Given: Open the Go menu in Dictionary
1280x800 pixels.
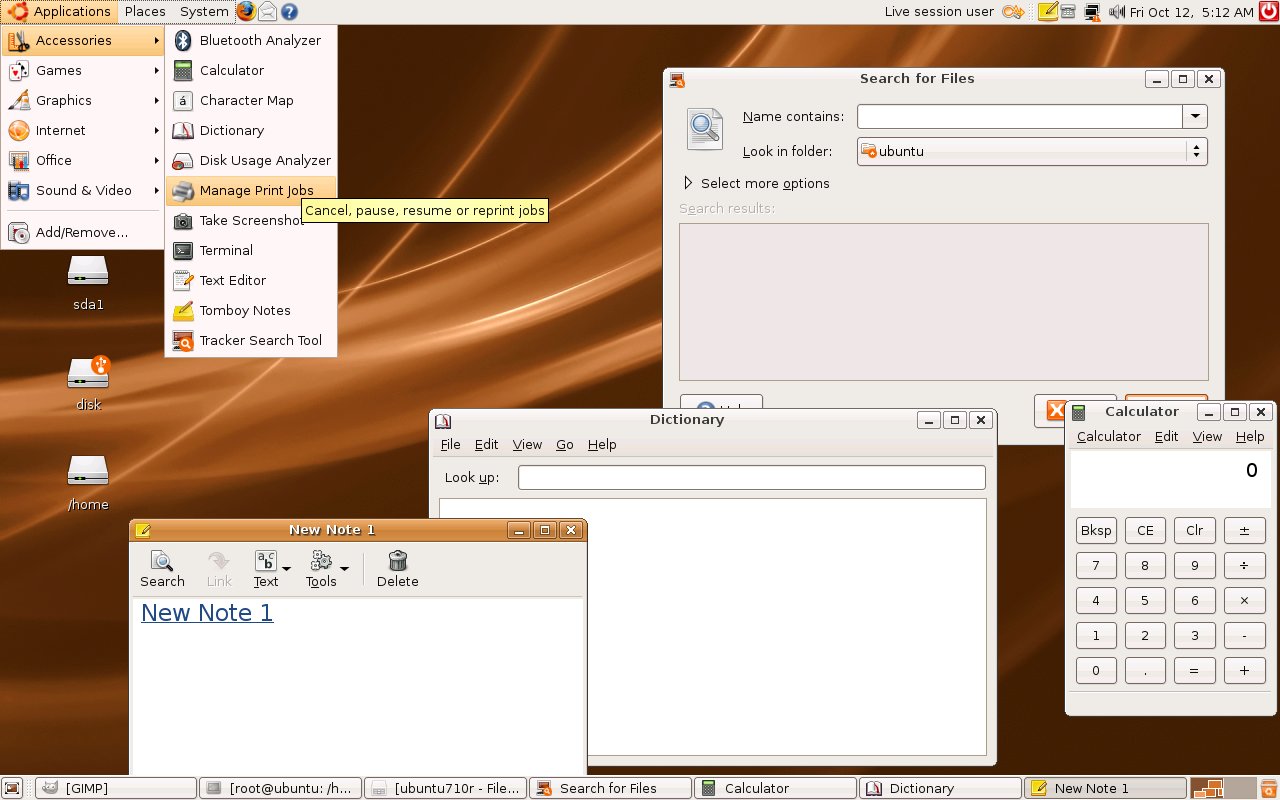Looking at the screenshot, I should coord(565,444).
